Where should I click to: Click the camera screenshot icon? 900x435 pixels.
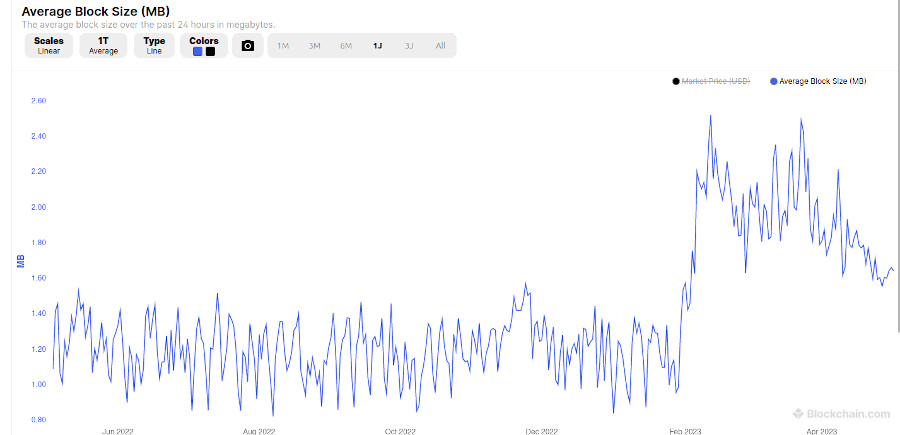click(248, 46)
